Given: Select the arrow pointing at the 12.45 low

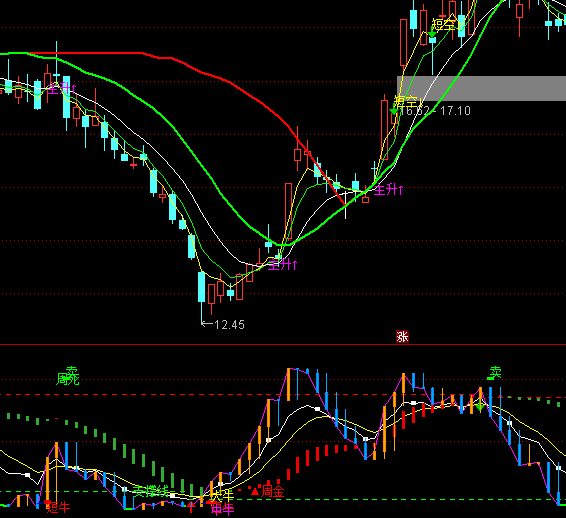Looking at the screenshot, I should point(207,324).
